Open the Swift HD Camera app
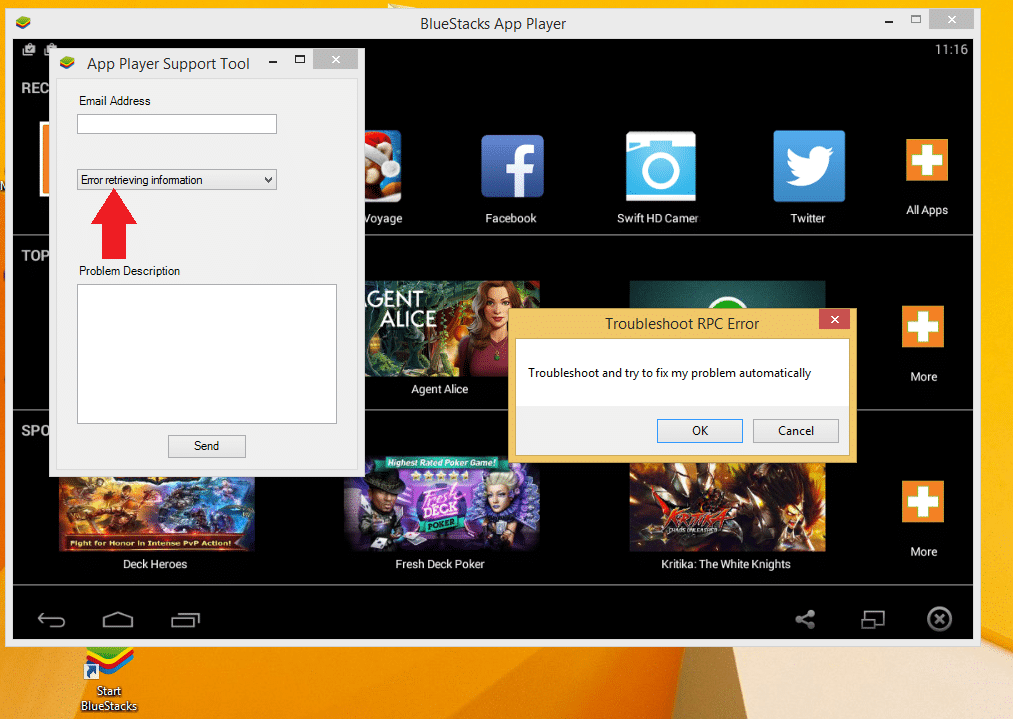1013x719 pixels. 660,165
